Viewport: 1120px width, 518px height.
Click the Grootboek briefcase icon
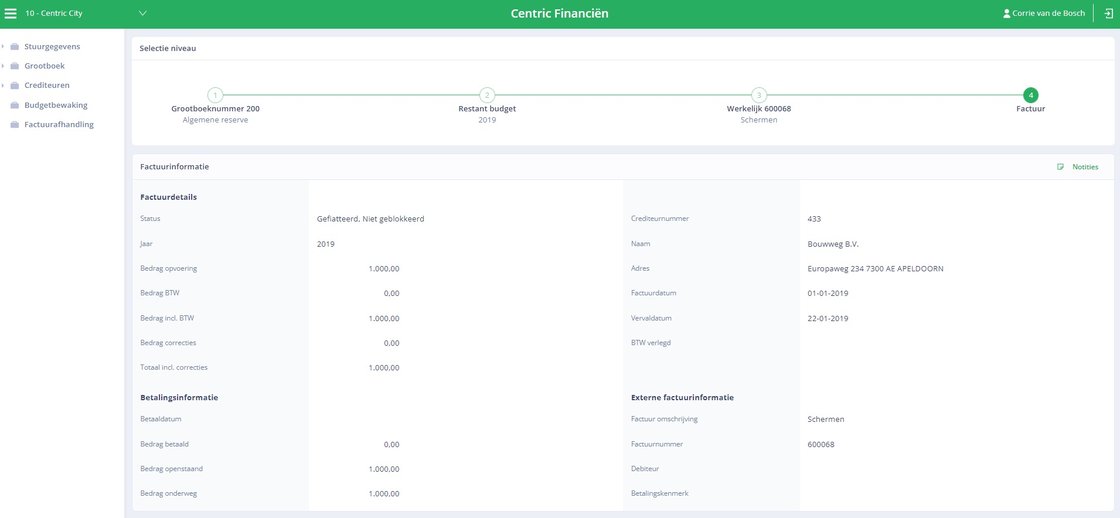(x=14, y=66)
